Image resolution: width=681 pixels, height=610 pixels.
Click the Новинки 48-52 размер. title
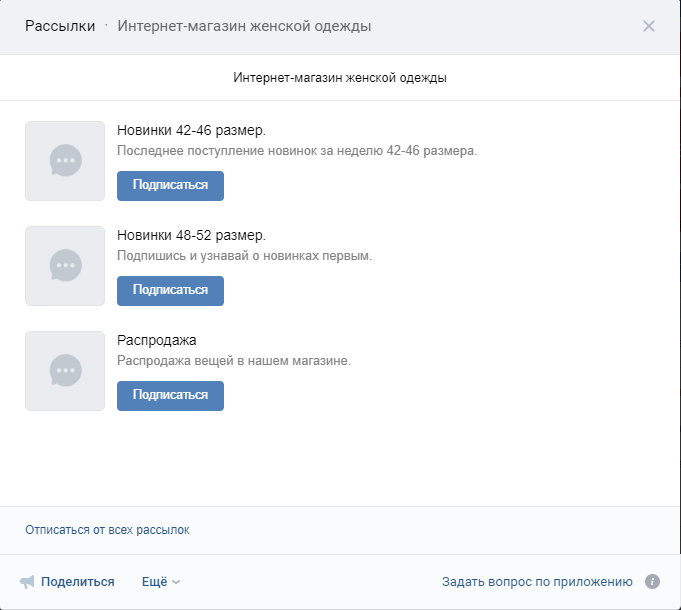pyautogui.click(x=191, y=235)
